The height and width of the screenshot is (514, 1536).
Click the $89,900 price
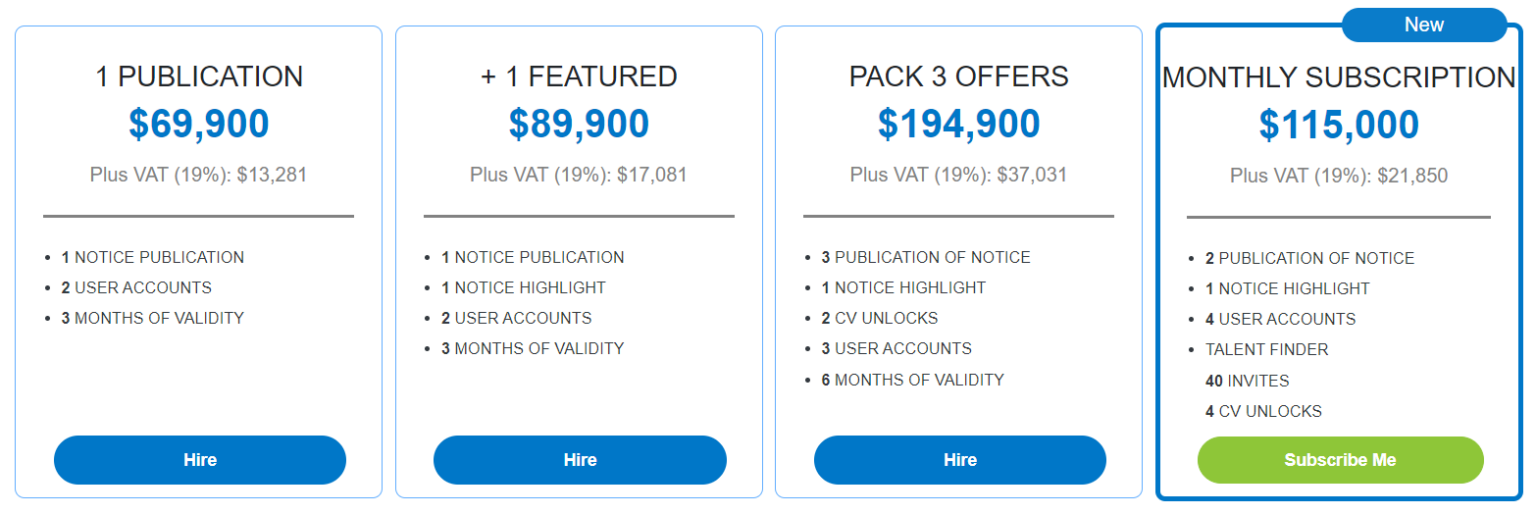[x=579, y=124]
